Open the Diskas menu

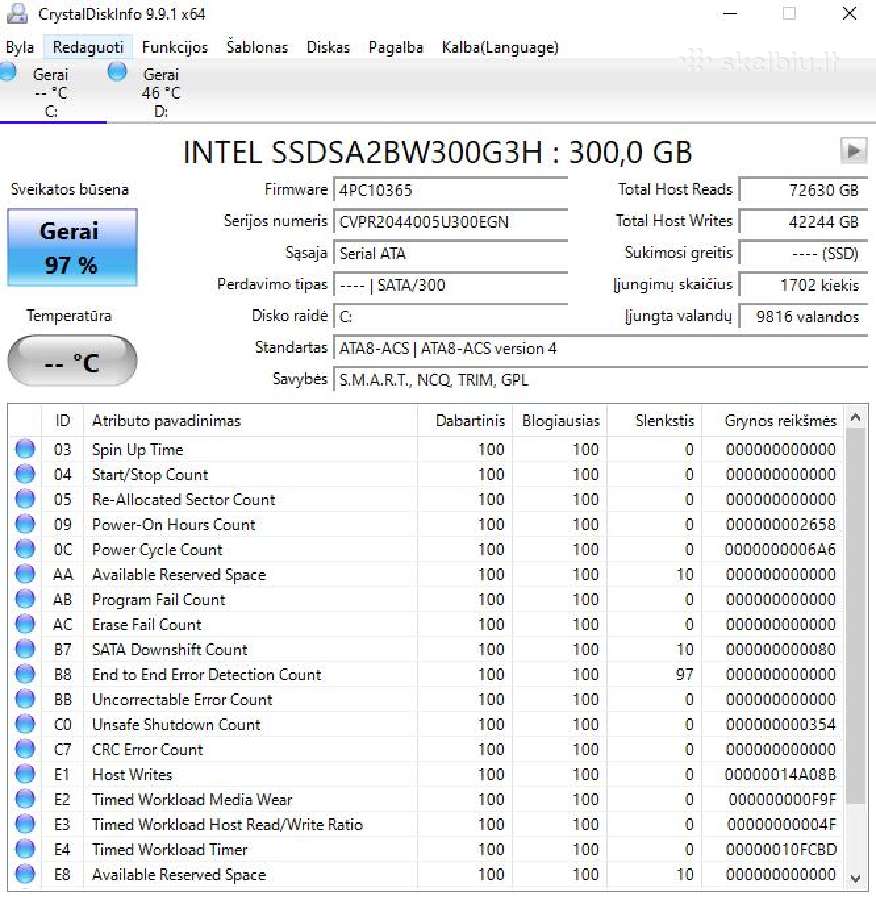(x=328, y=47)
